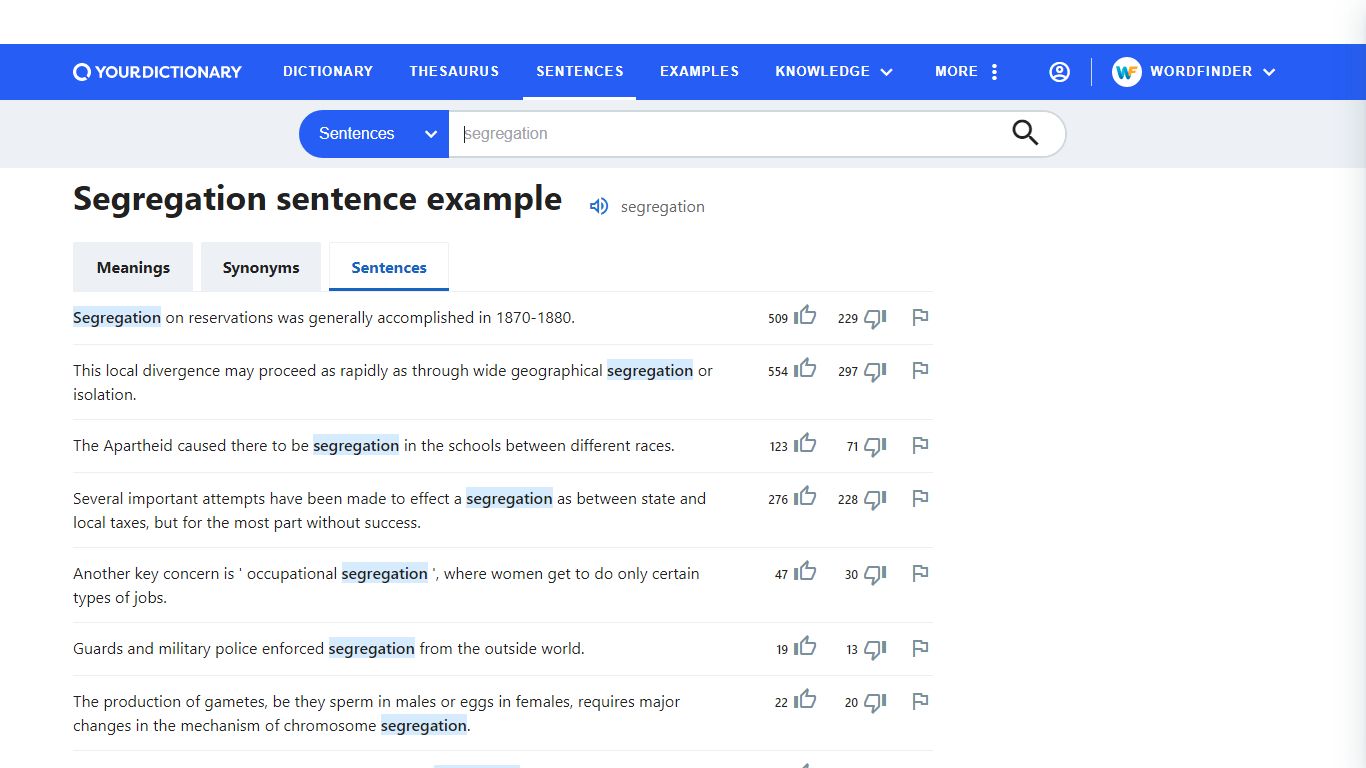This screenshot has width=1366, height=768.
Task: Open the user account profile icon
Action: tap(1059, 72)
